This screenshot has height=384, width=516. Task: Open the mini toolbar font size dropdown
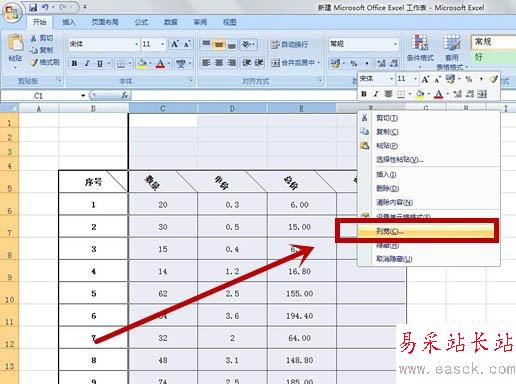pos(415,79)
